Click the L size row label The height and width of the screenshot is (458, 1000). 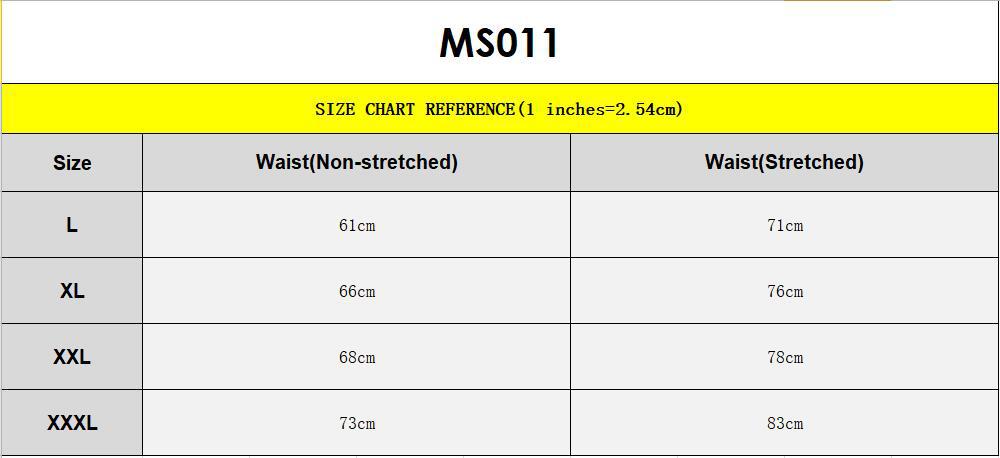coord(72,225)
